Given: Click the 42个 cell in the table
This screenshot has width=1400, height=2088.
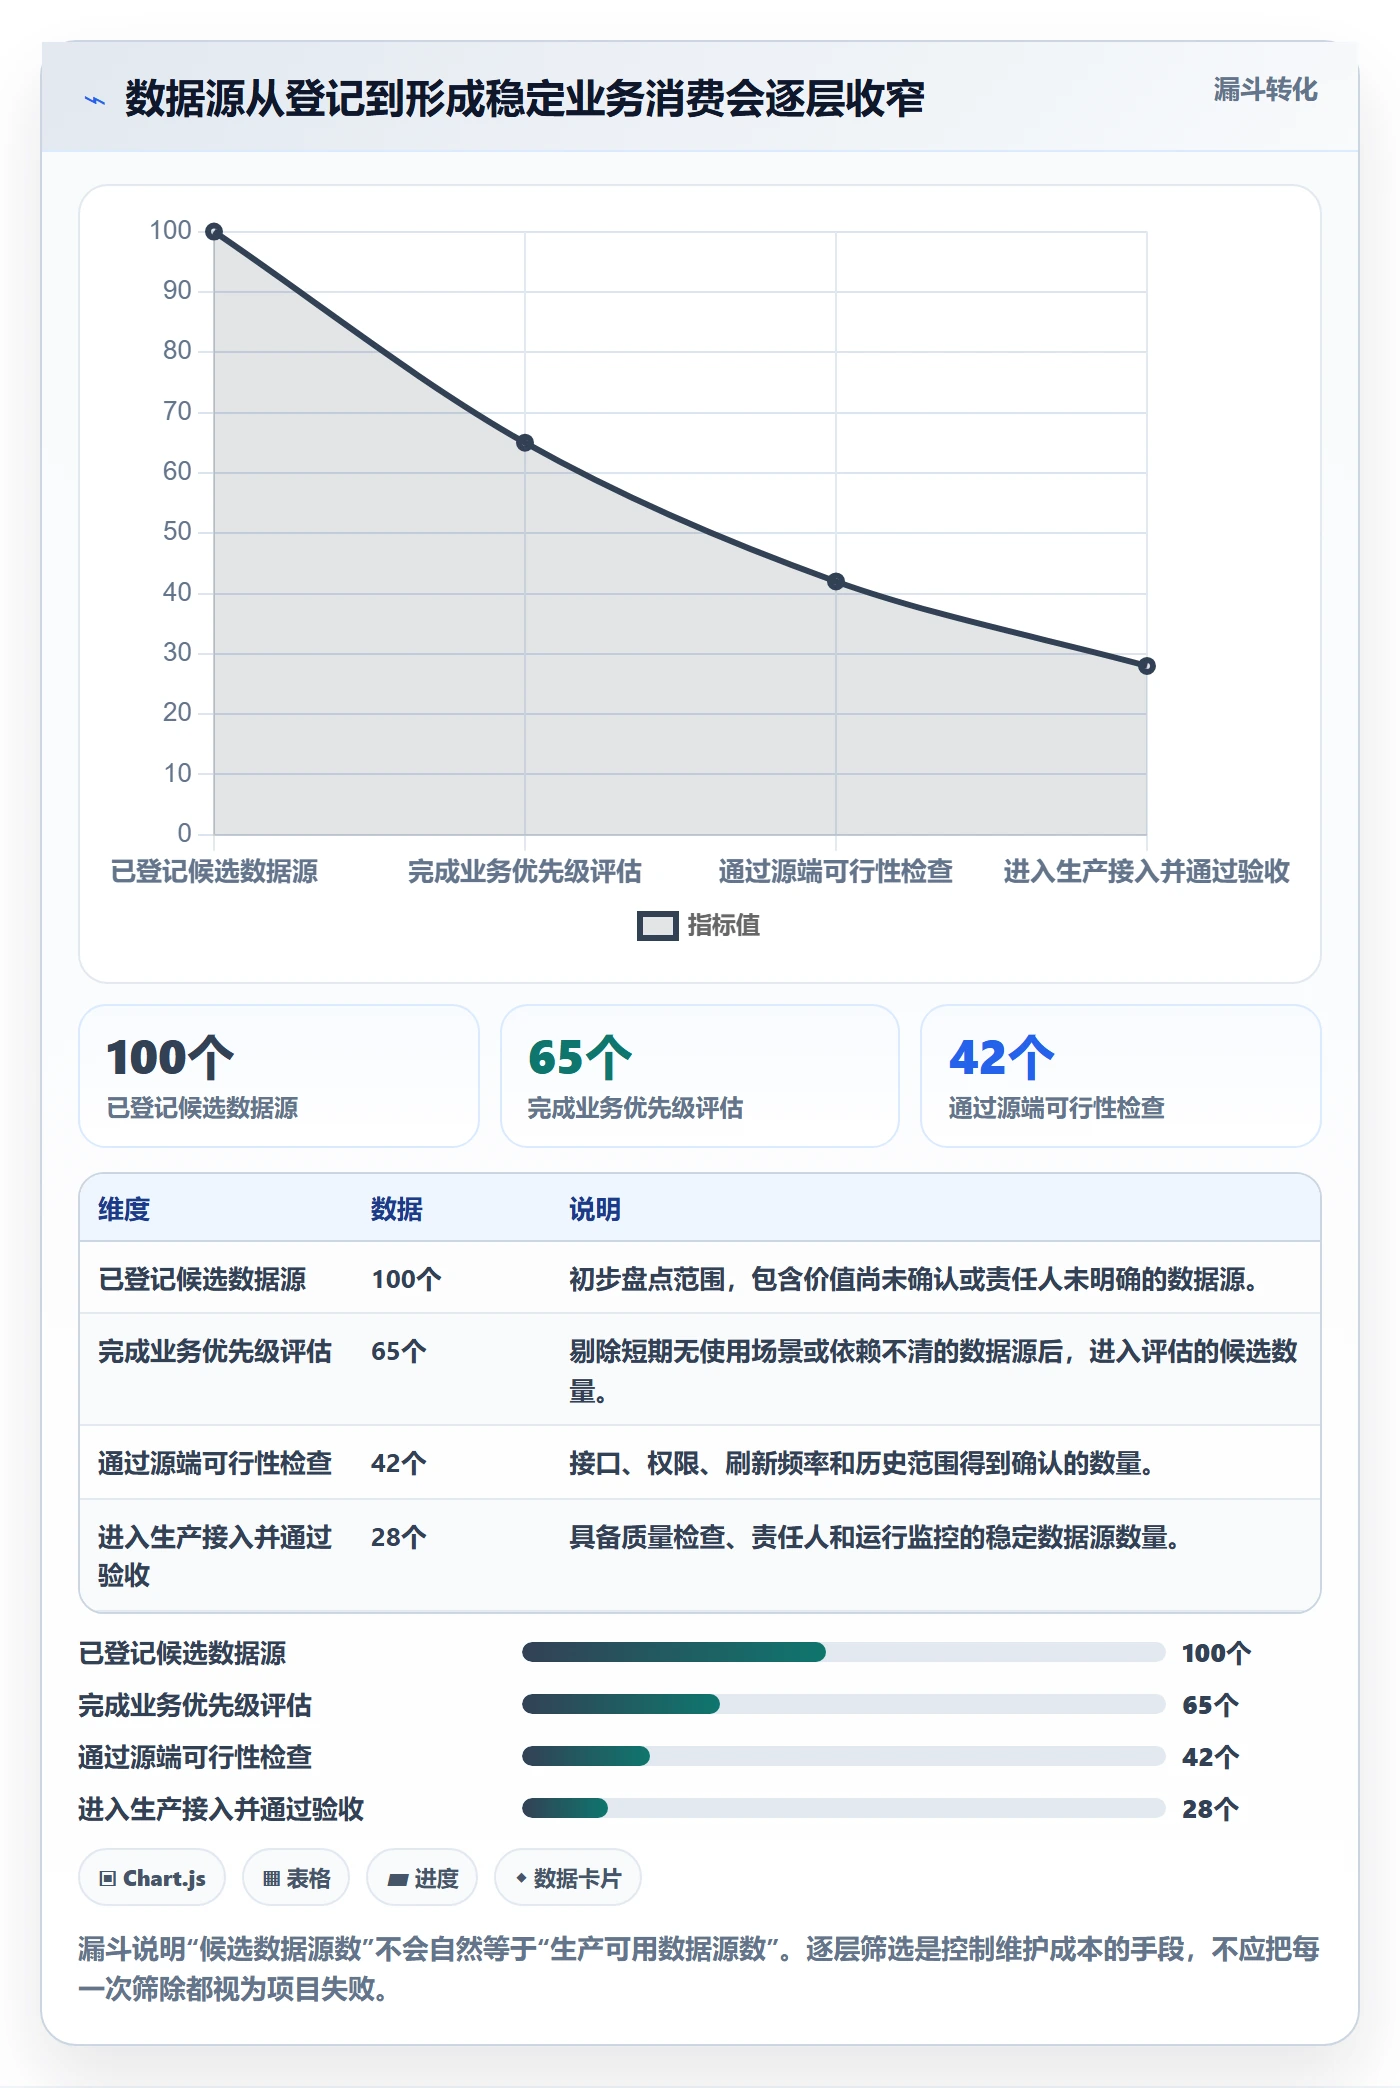Looking at the screenshot, I should click(x=399, y=1463).
